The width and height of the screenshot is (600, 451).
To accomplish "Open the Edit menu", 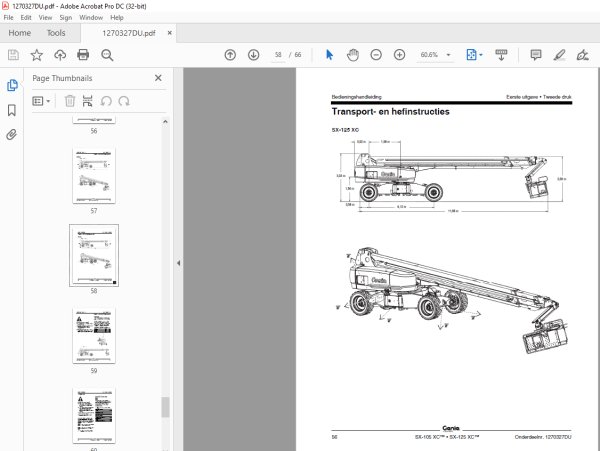I will point(26,18).
